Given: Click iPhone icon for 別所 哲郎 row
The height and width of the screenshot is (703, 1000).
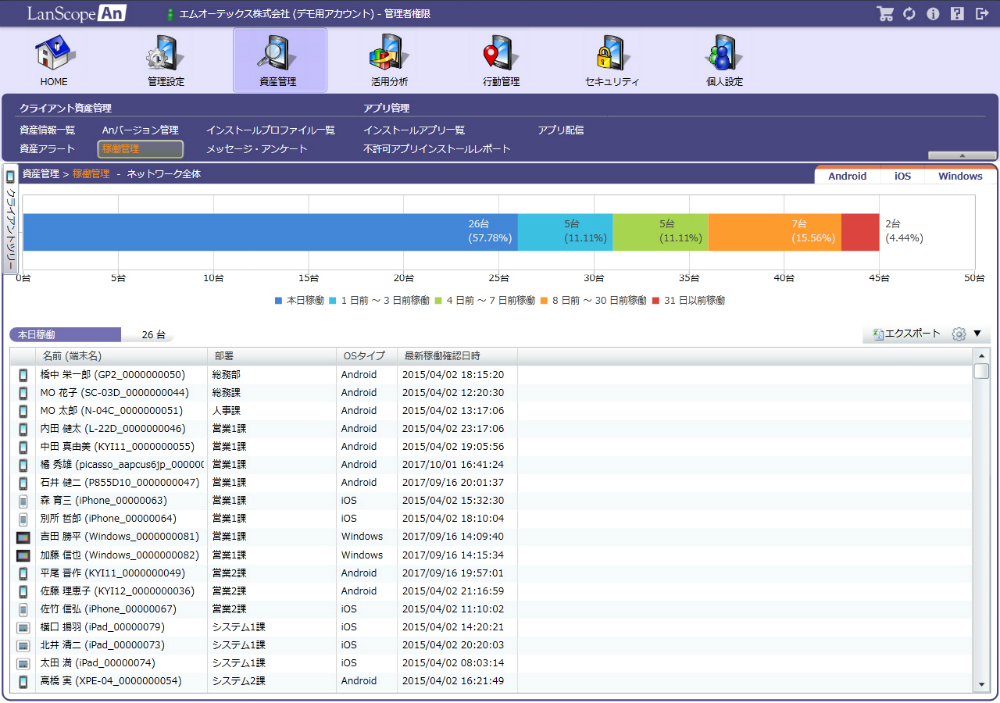Looking at the screenshot, I should [23, 519].
